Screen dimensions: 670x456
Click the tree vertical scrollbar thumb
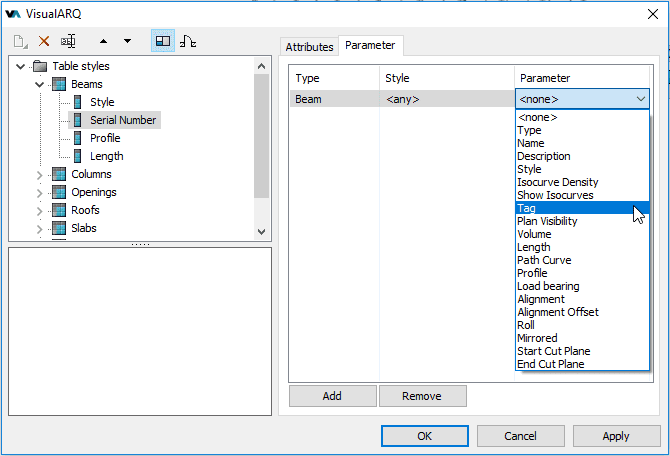click(x=262, y=136)
